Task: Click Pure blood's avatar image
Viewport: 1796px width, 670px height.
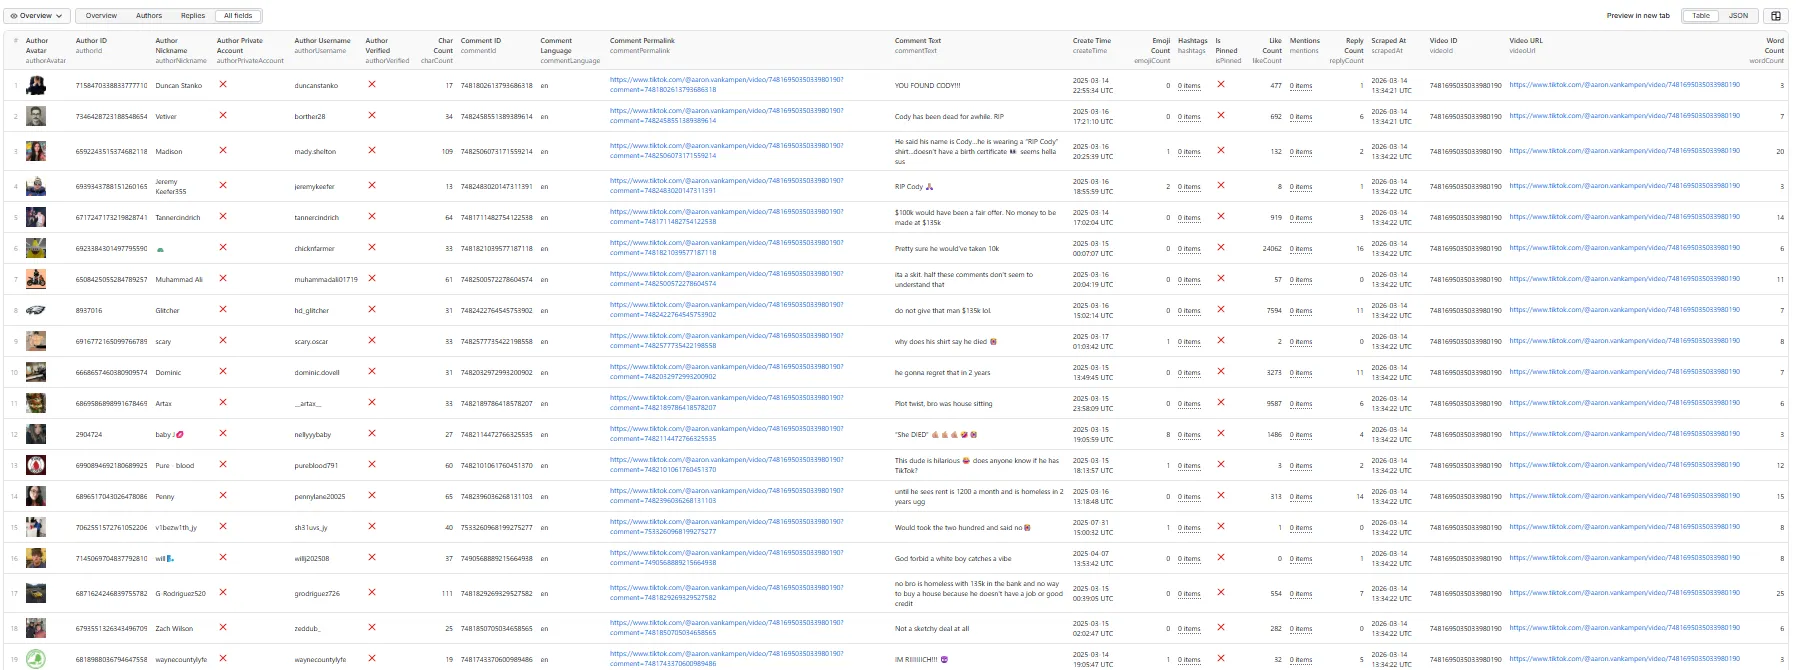Action: coord(36,465)
